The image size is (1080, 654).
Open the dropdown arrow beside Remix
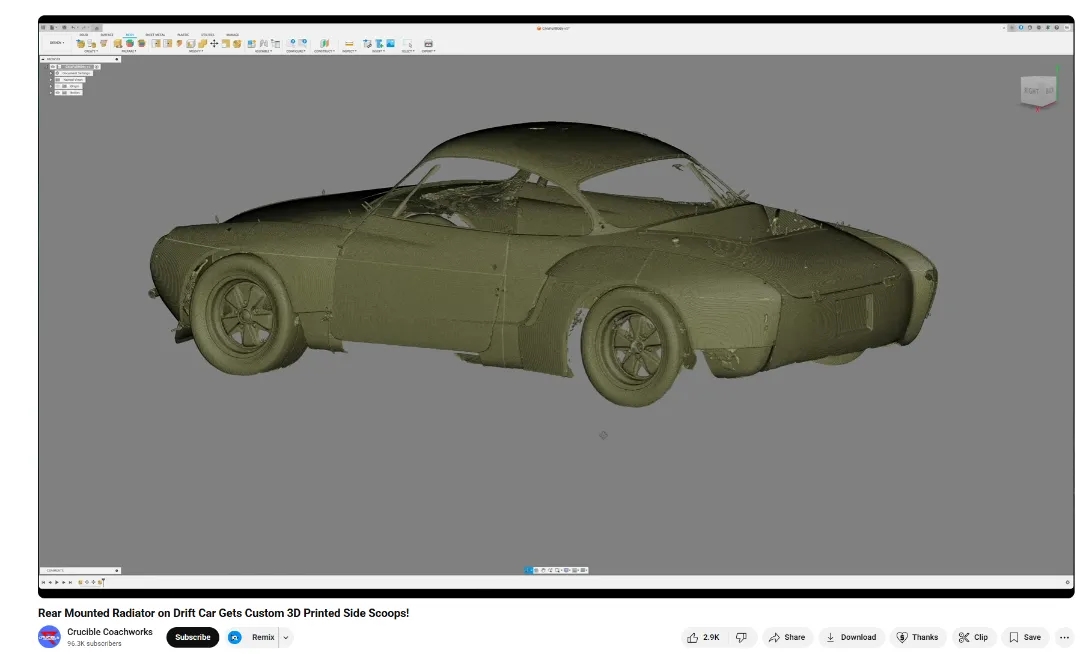coord(286,637)
